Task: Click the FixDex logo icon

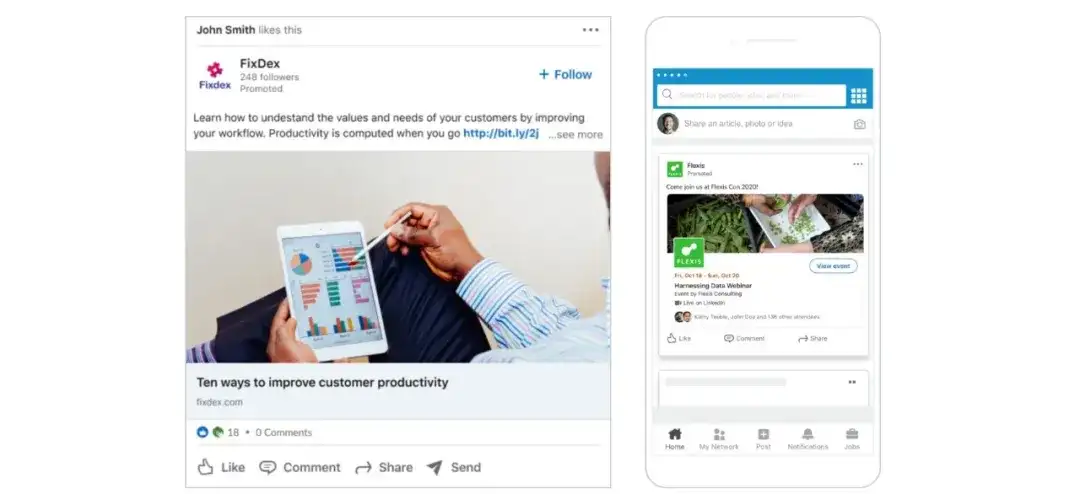Action: click(215, 76)
